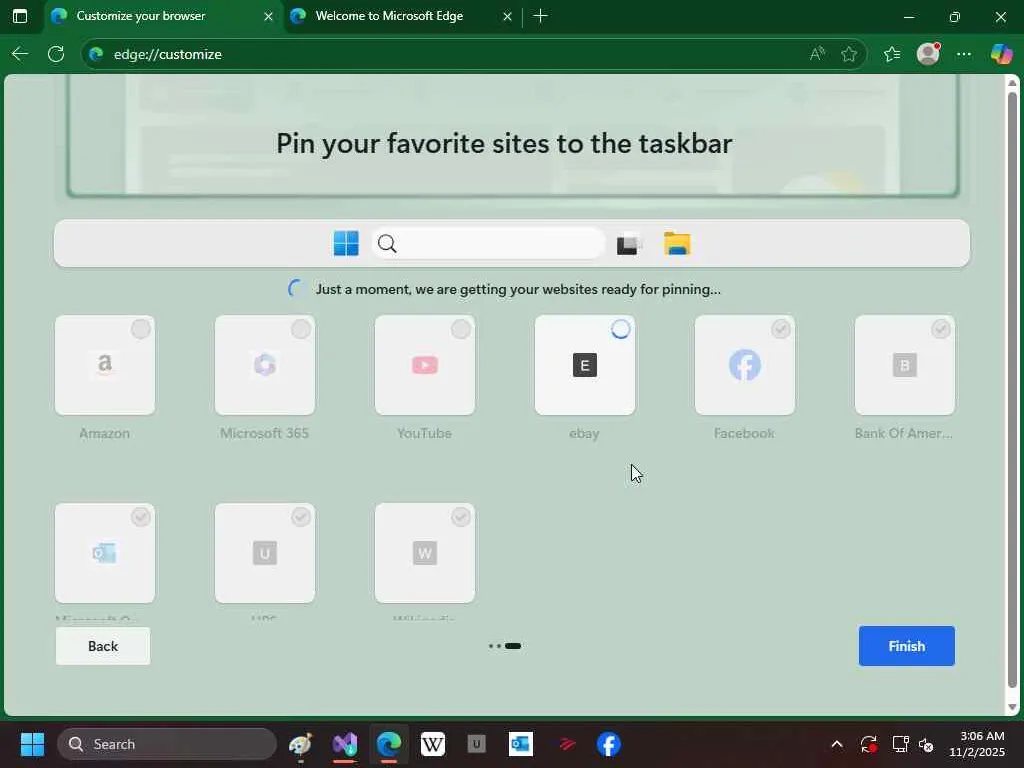Select the ebay site tile
The height and width of the screenshot is (768, 1024).
[584, 365]
